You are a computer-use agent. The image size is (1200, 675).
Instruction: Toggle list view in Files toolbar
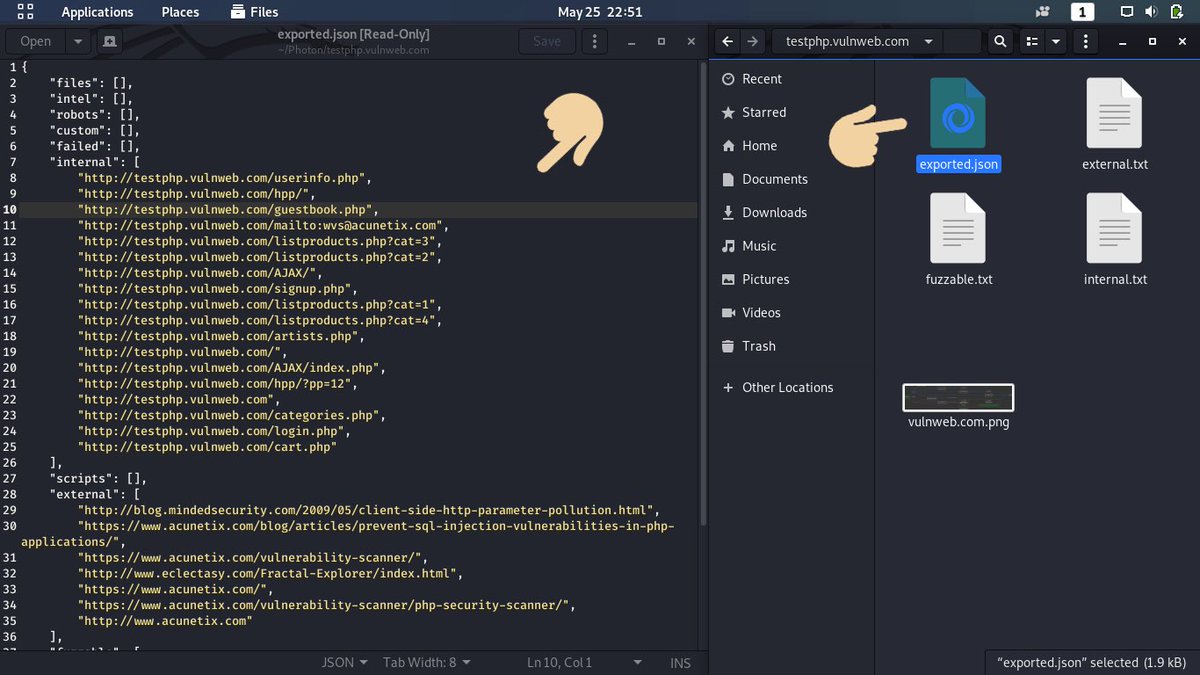coord(1031,41)
